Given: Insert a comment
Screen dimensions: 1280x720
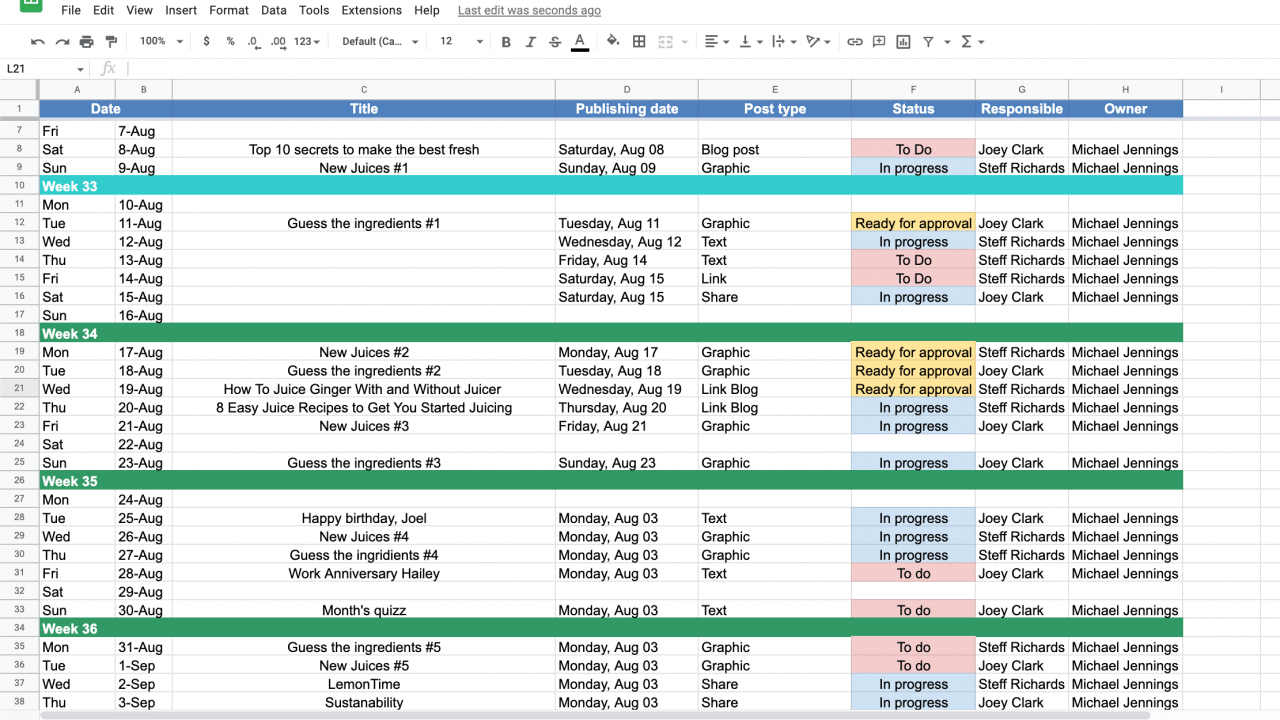Looking at the screenshot, I should (881, 41).
